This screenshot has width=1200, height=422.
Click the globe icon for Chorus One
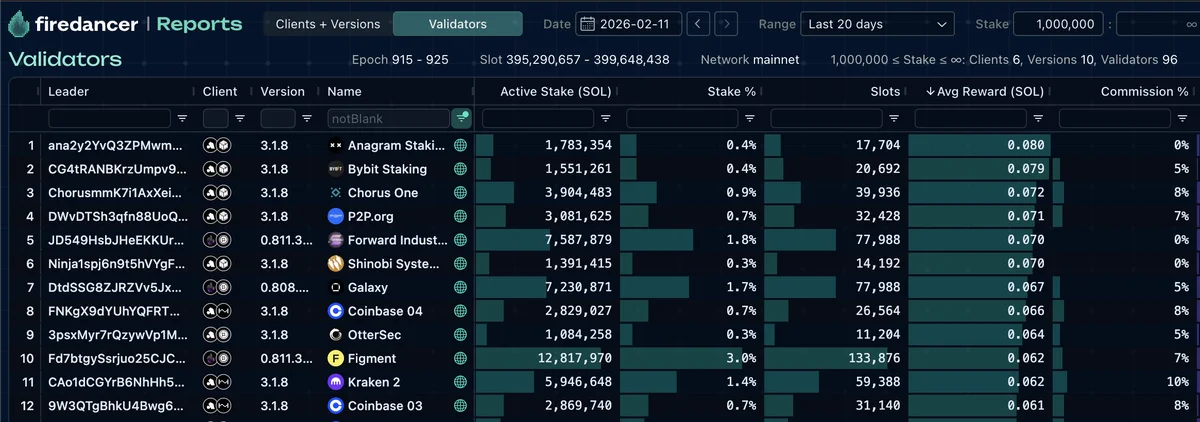coord(460,192)
